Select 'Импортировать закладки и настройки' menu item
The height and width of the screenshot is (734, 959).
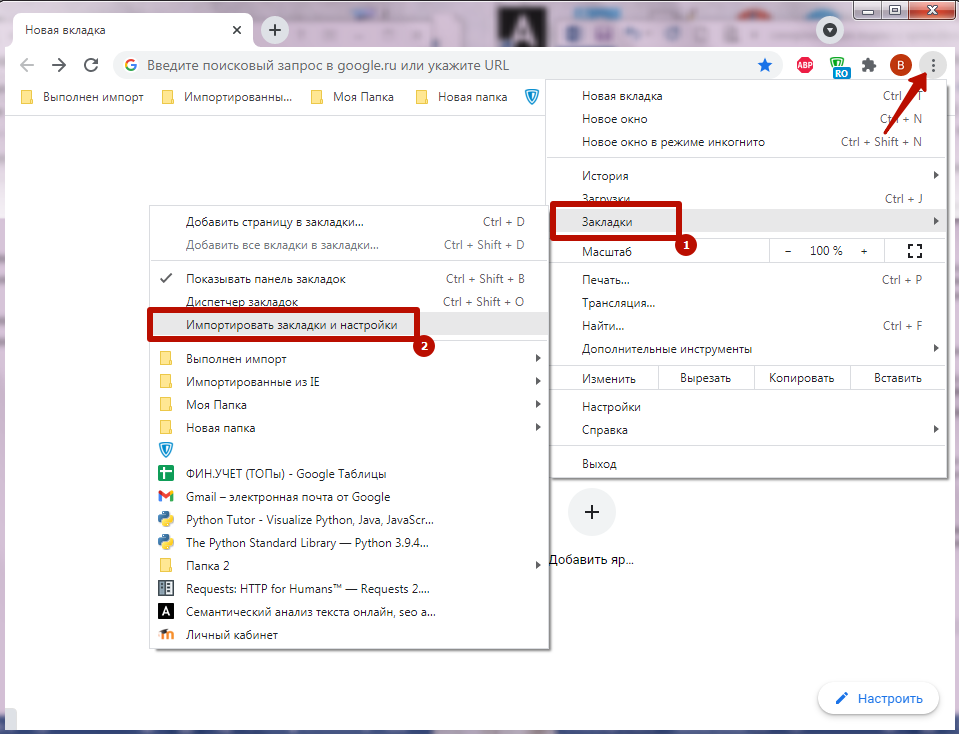291,325
